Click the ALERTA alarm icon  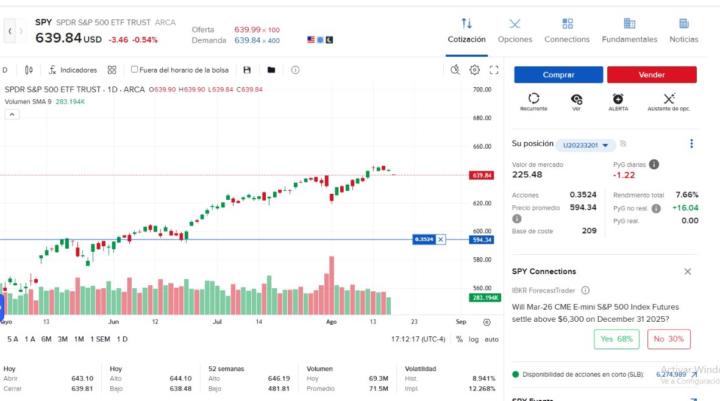coord(618,99)
